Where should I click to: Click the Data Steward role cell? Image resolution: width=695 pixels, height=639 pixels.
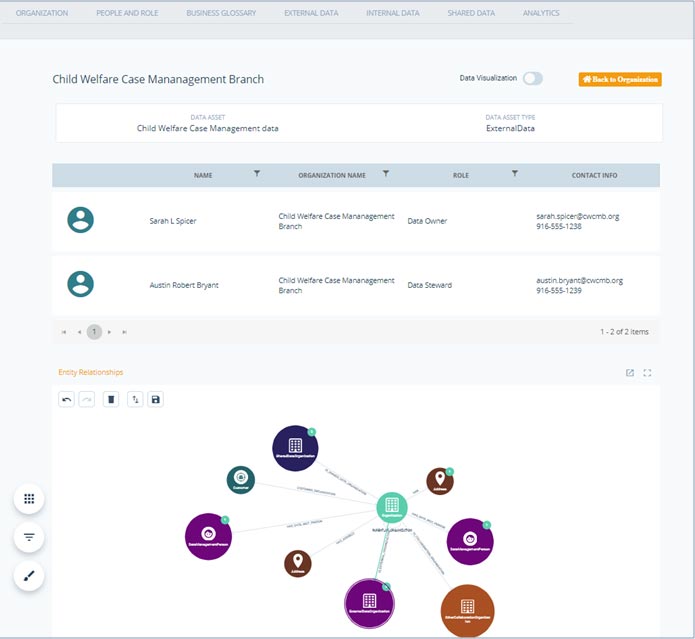click(429, 285)
